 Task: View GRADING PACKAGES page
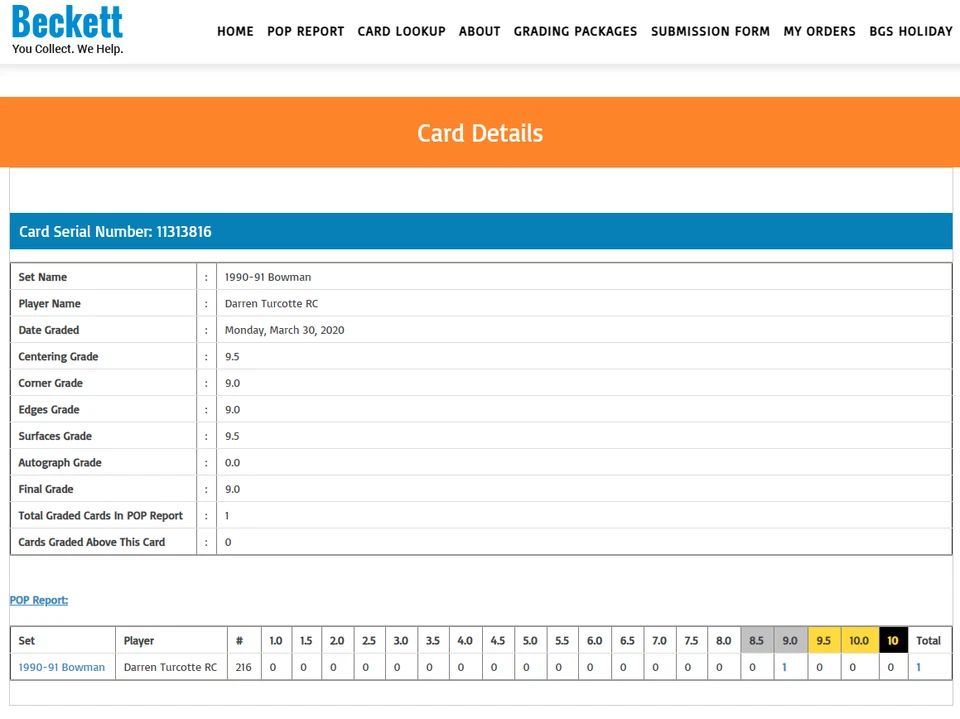click(576, 31)
